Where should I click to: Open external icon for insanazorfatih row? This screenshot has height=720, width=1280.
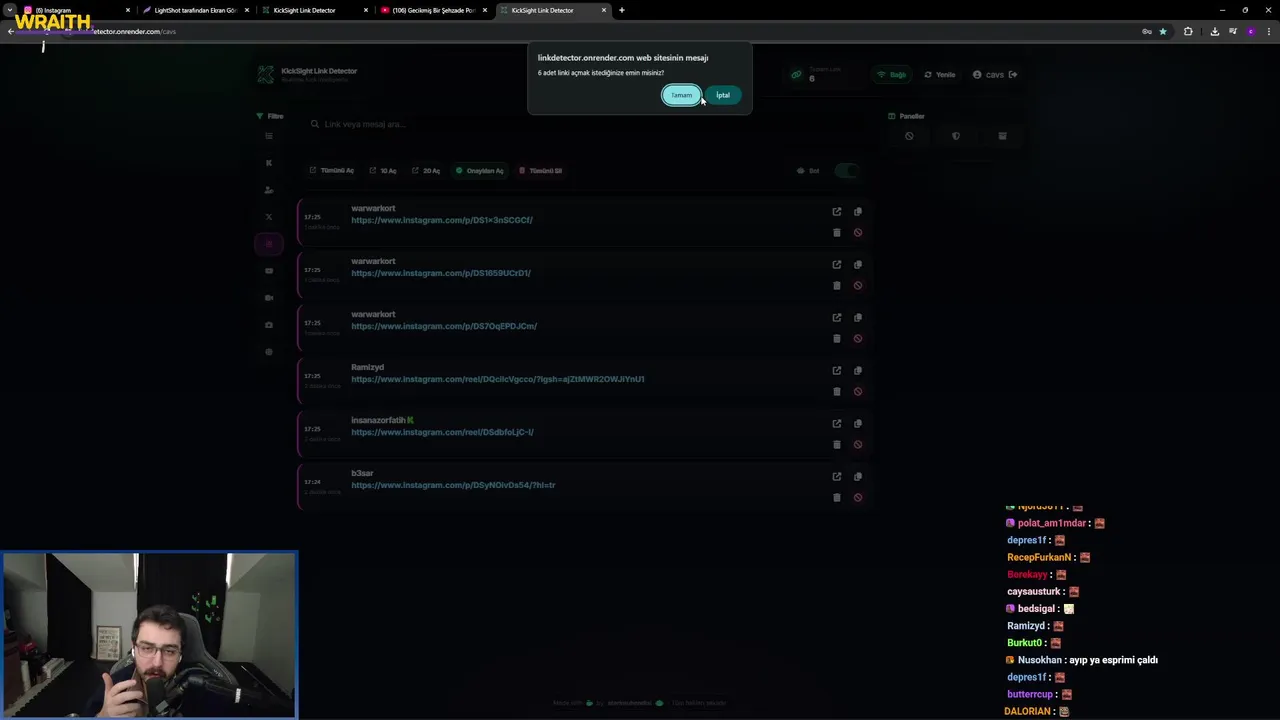[x=837, y=424]
